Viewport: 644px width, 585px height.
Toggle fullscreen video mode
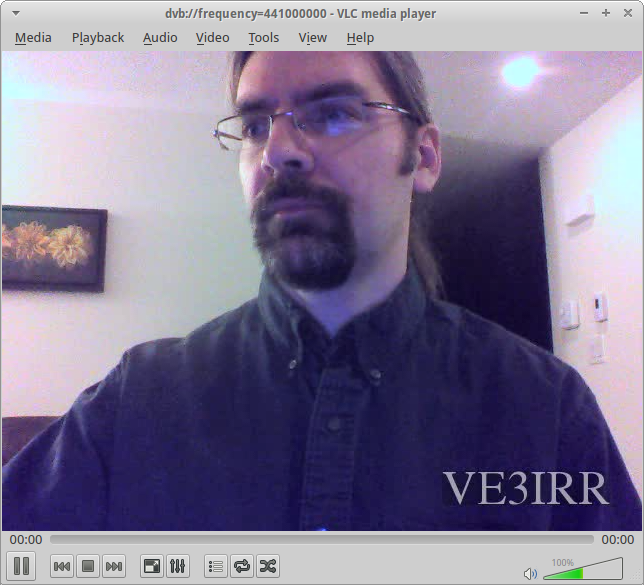152,566
